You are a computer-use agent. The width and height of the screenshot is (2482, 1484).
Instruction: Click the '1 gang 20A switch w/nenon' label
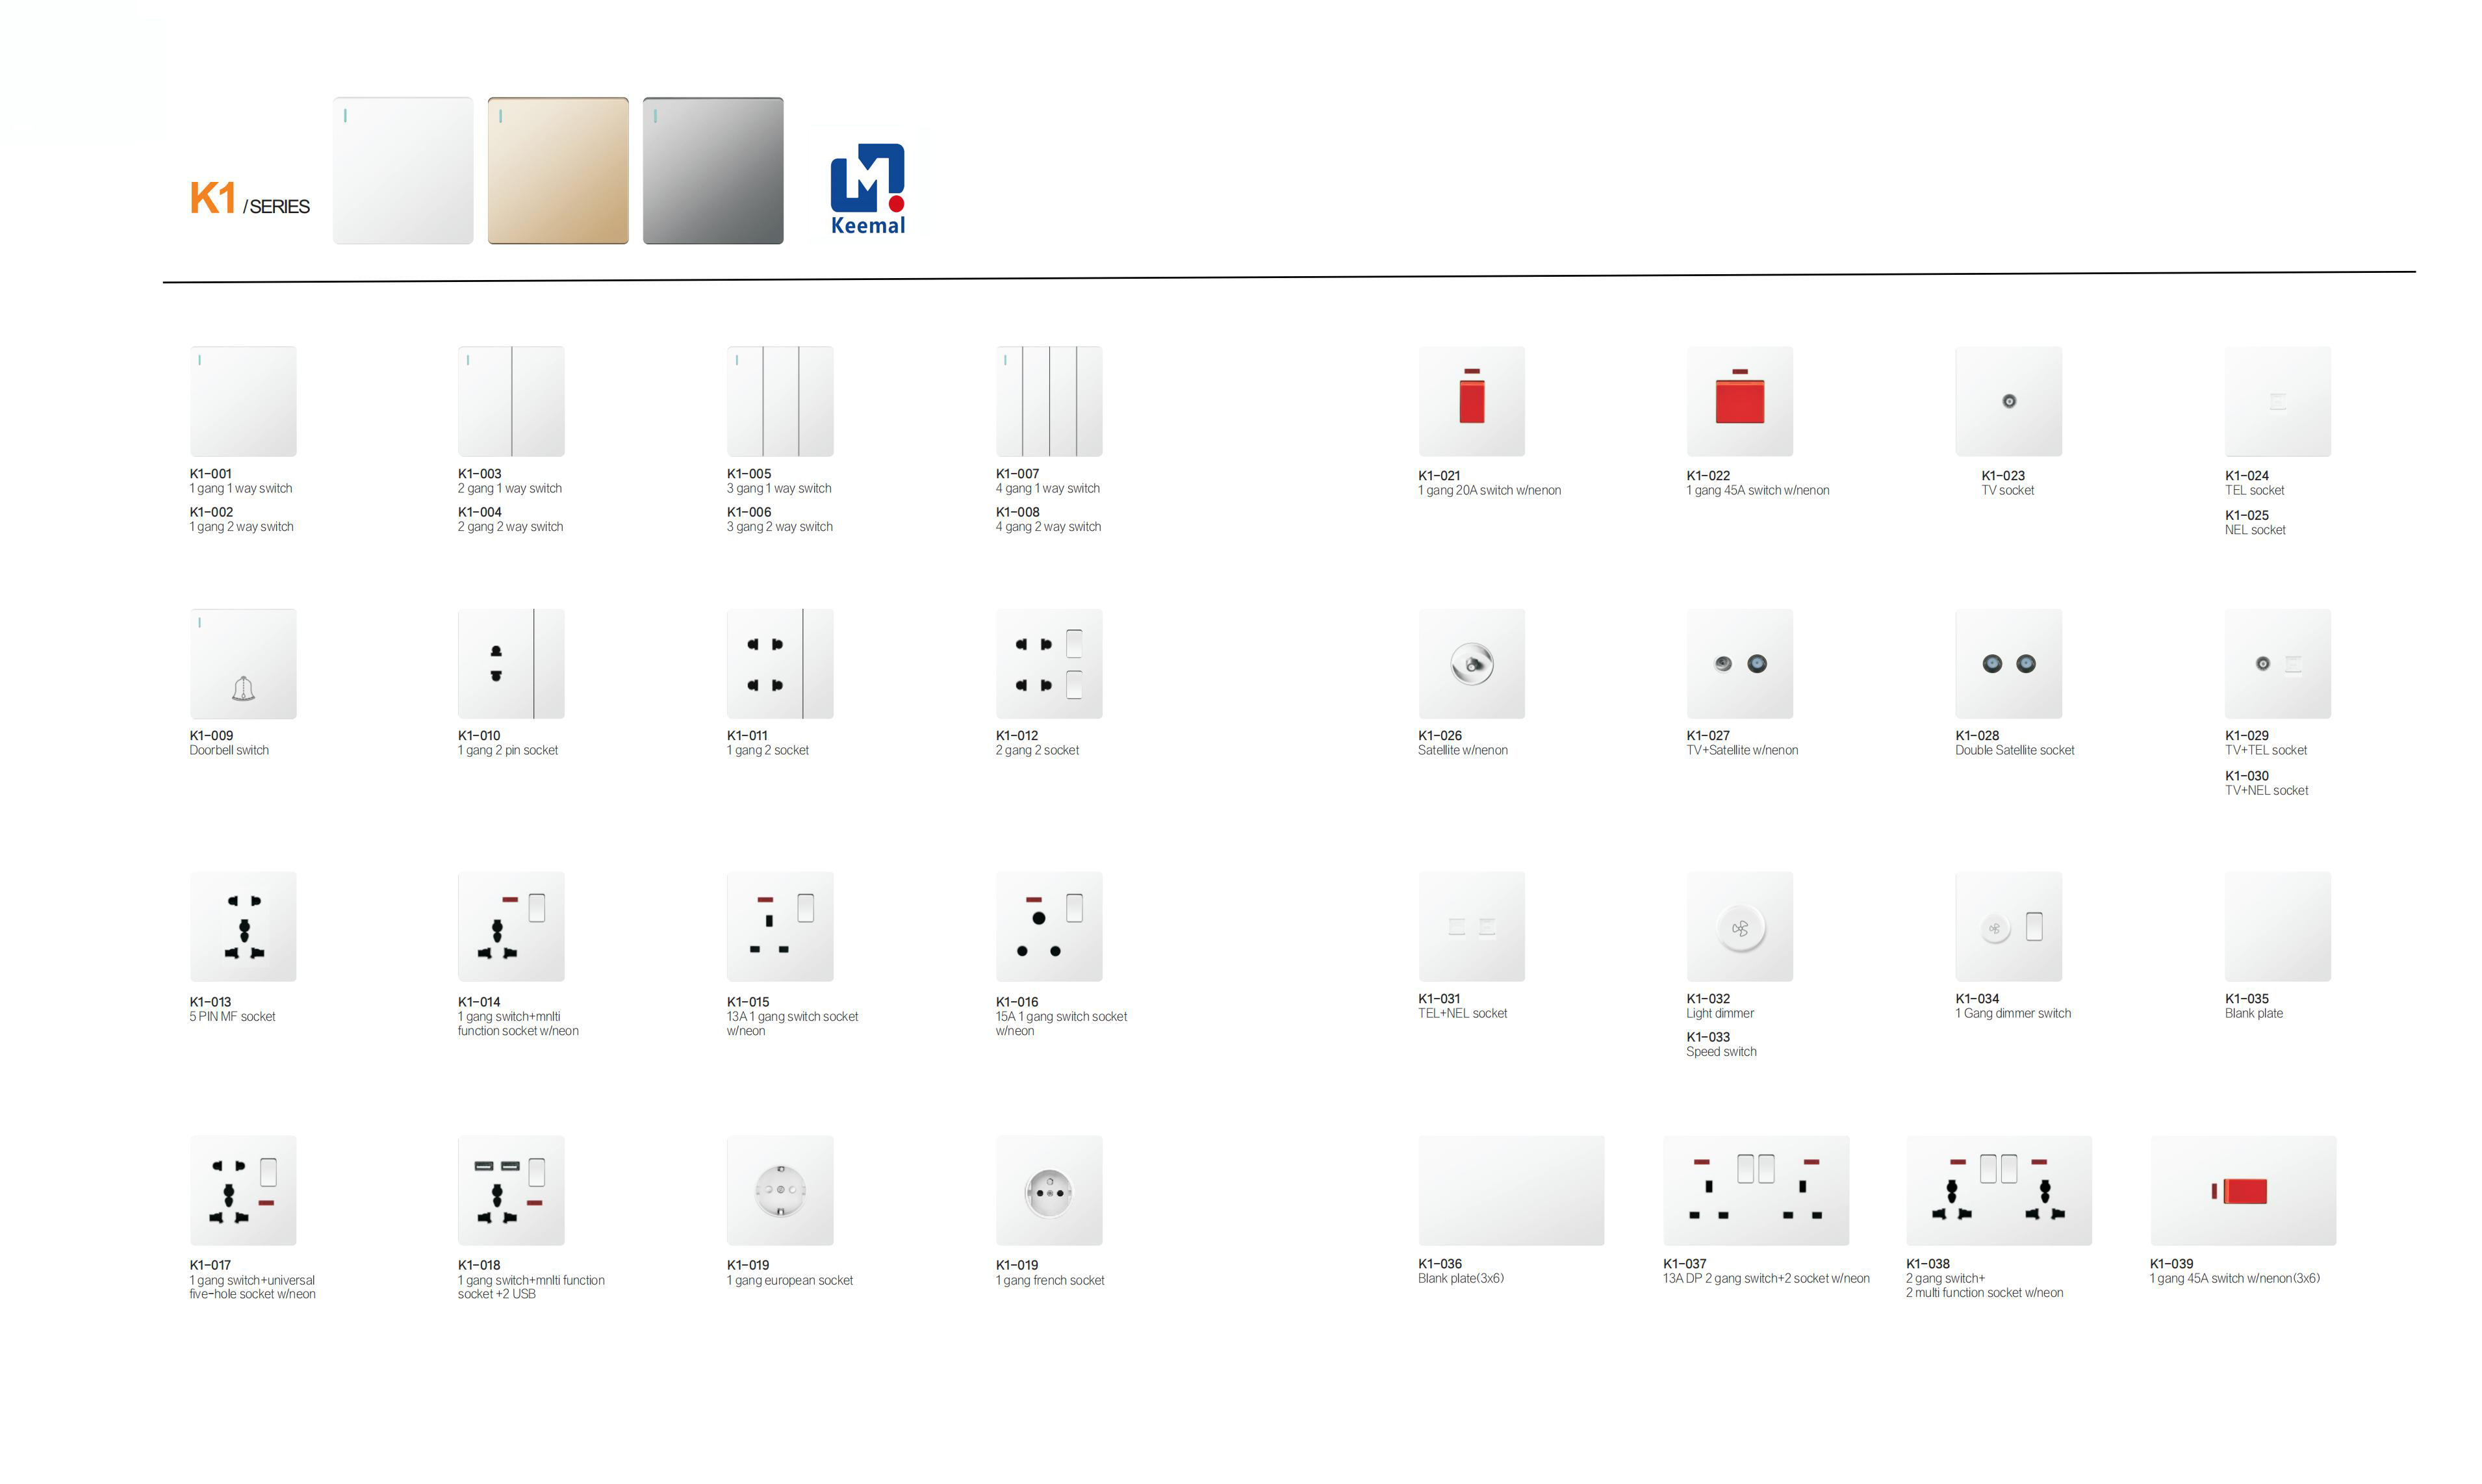(x=1489, y=491)
